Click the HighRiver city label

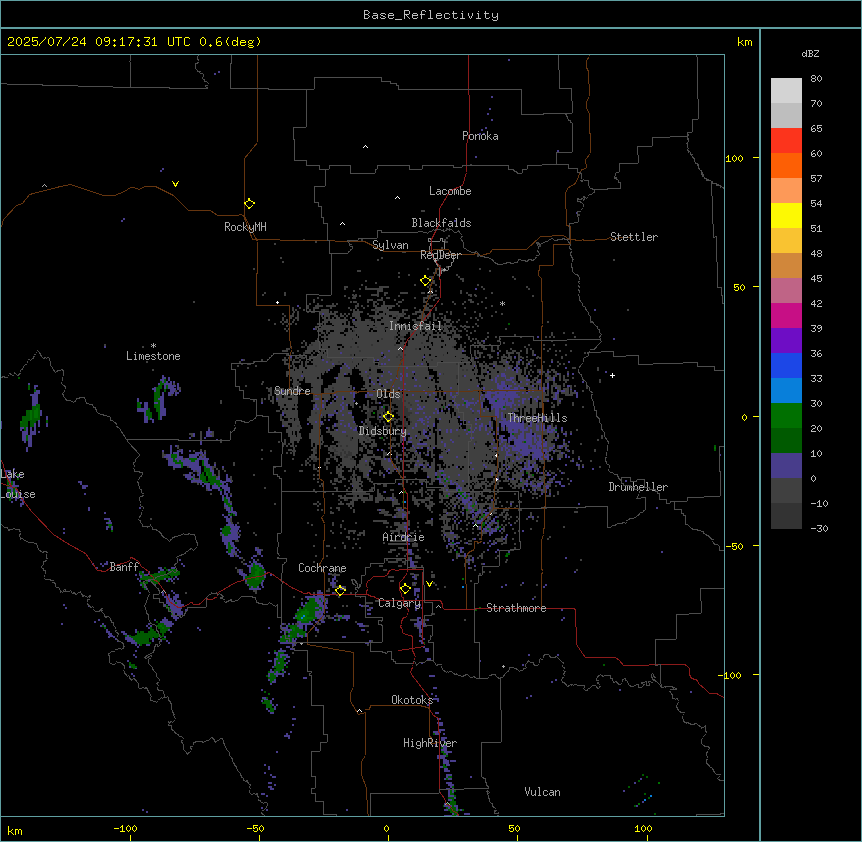click(430, 743)
